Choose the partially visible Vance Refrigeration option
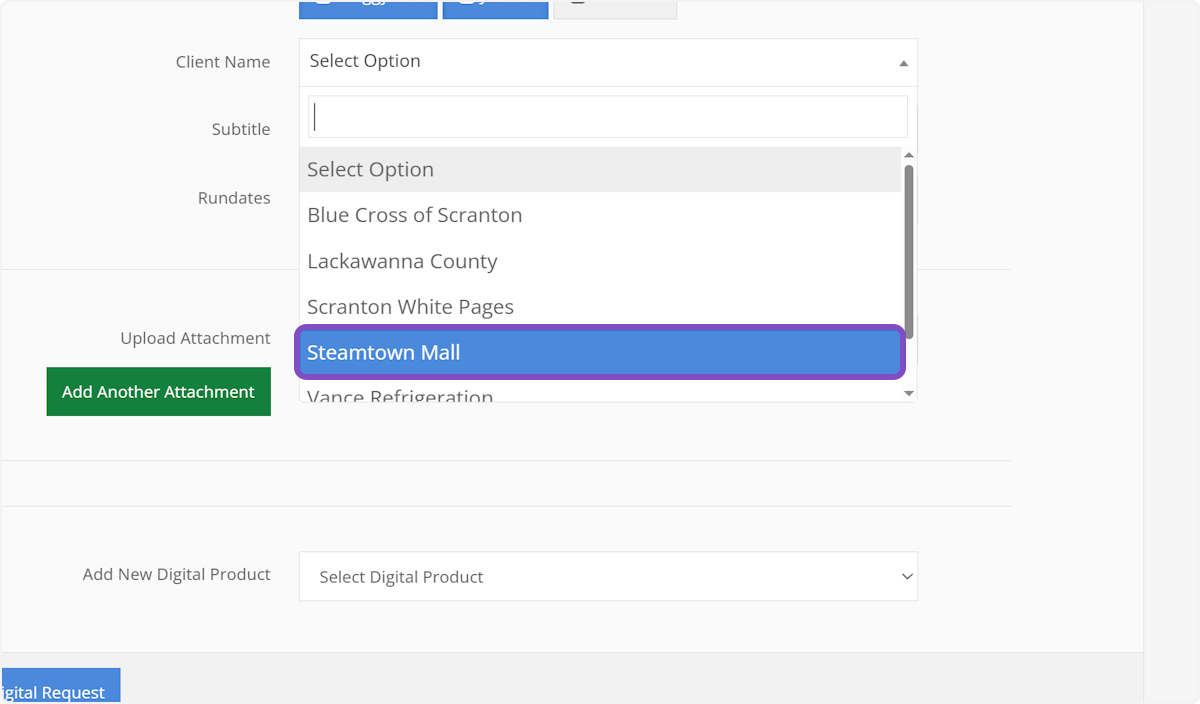1200x704 pixels. click(x=600, y=395)
